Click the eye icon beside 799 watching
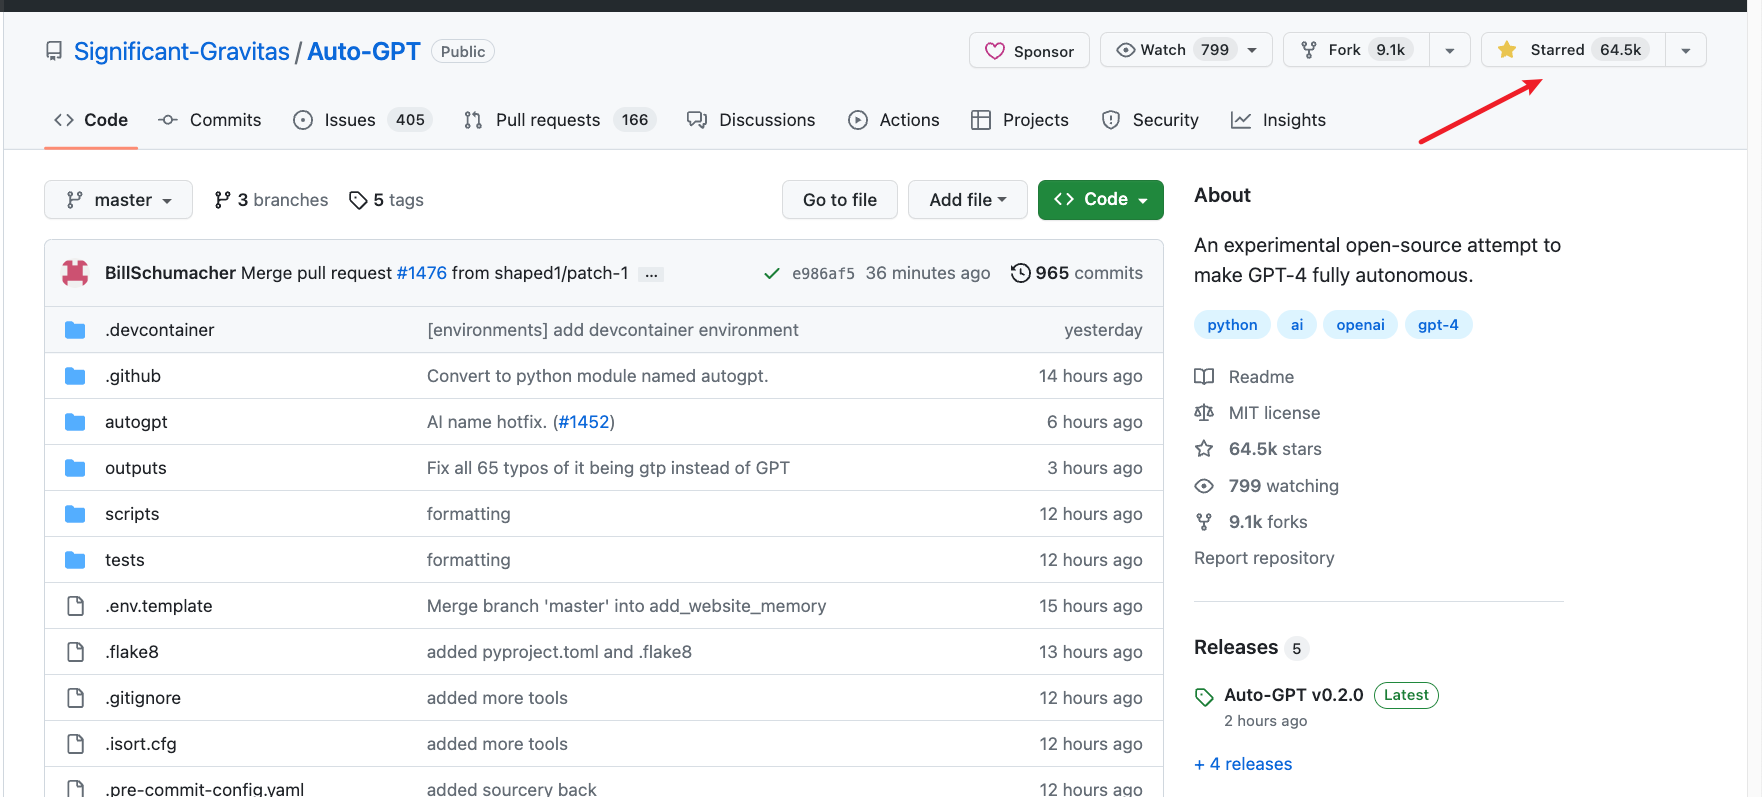The height and width of the screenshot is (797, 1762). coord(1204,486)
